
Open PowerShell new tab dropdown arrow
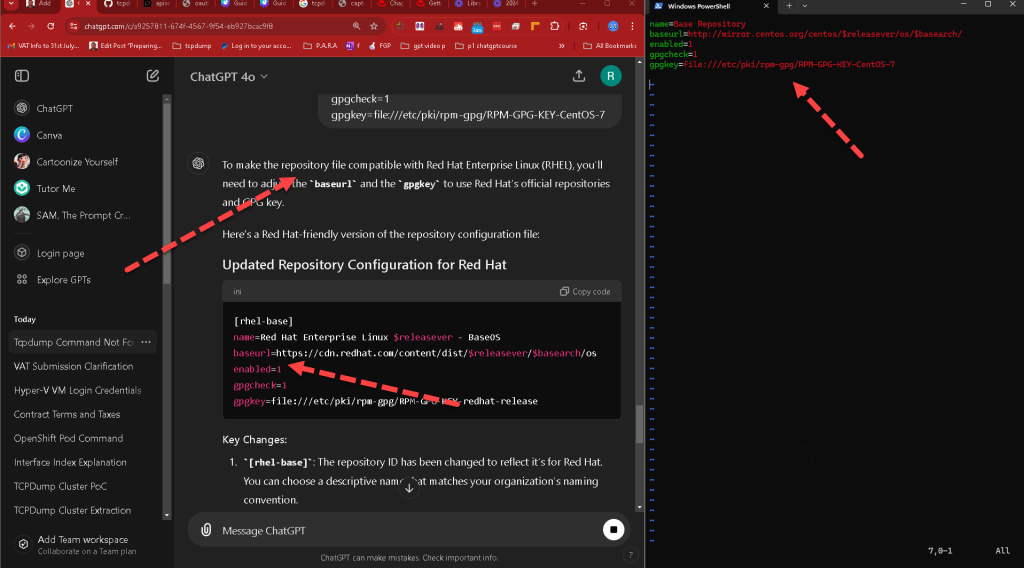pyautogui.click(x=805, y=6)
